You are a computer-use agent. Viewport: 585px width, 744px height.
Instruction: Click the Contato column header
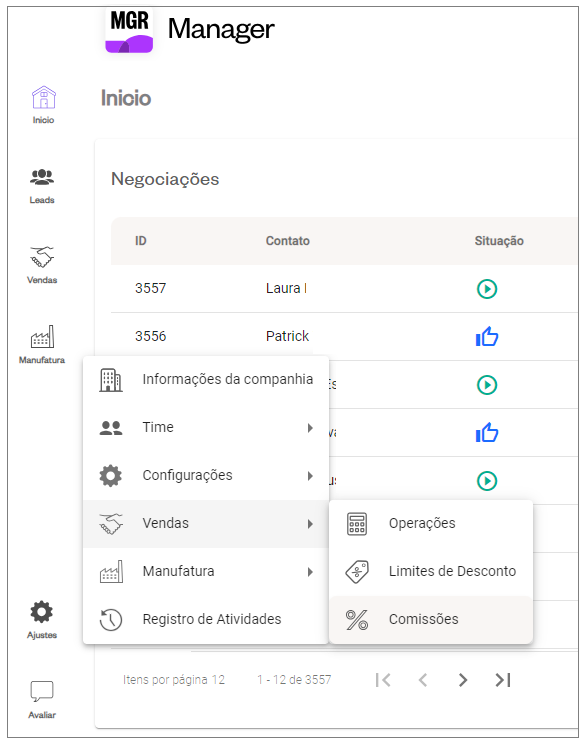click(288, 241)
